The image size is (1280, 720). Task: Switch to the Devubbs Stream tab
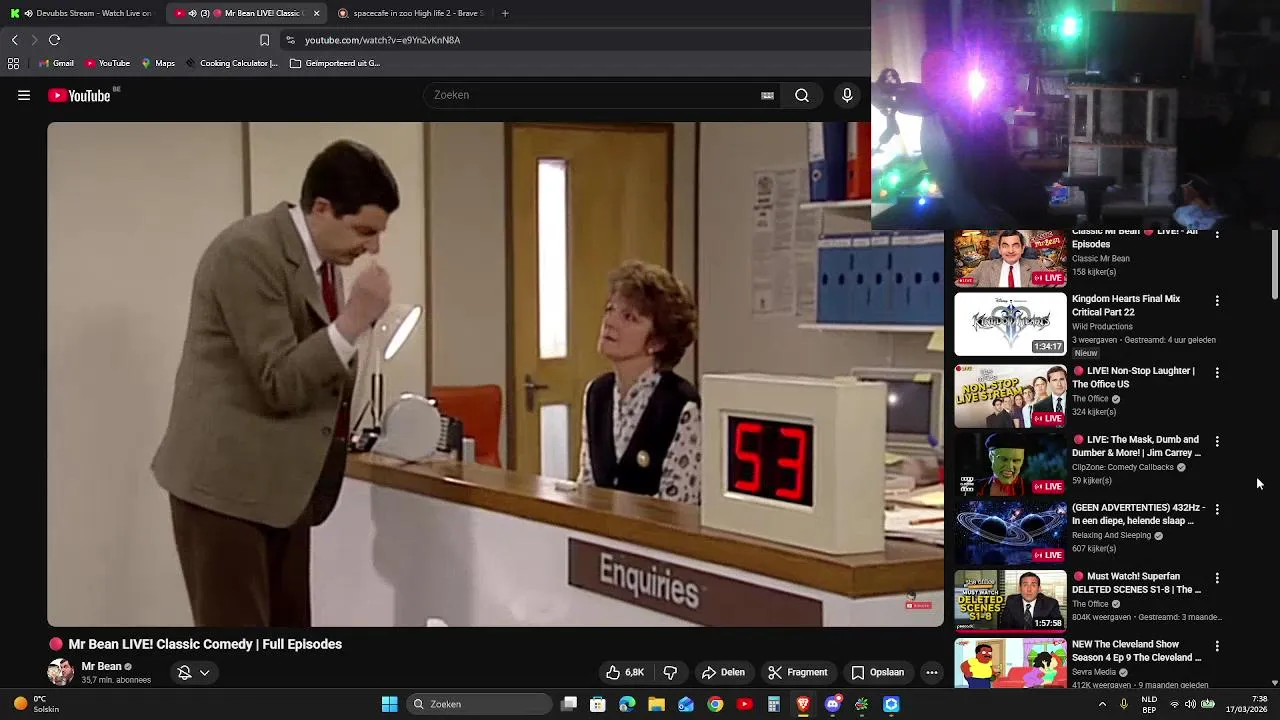[80, 13]
